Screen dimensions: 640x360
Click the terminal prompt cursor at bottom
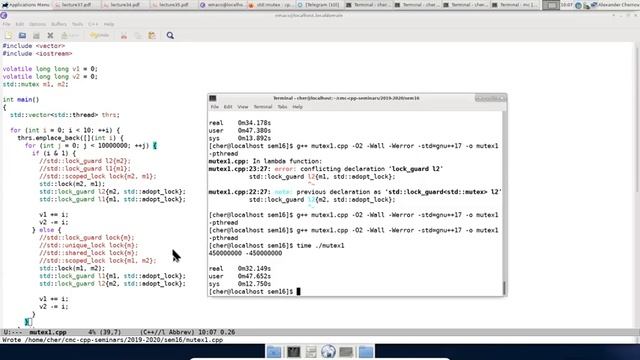click(298, 292)
